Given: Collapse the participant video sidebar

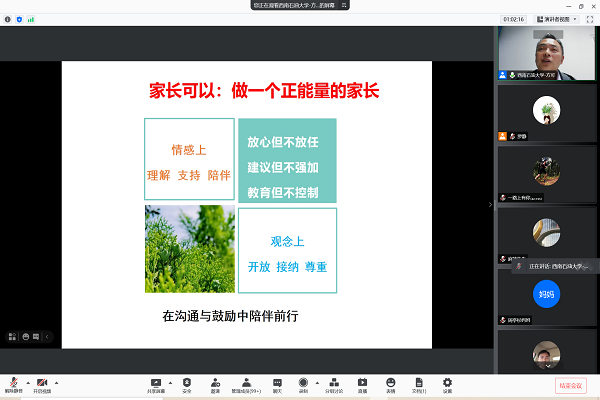Looking at the screenshot, I should coord(490,204).
